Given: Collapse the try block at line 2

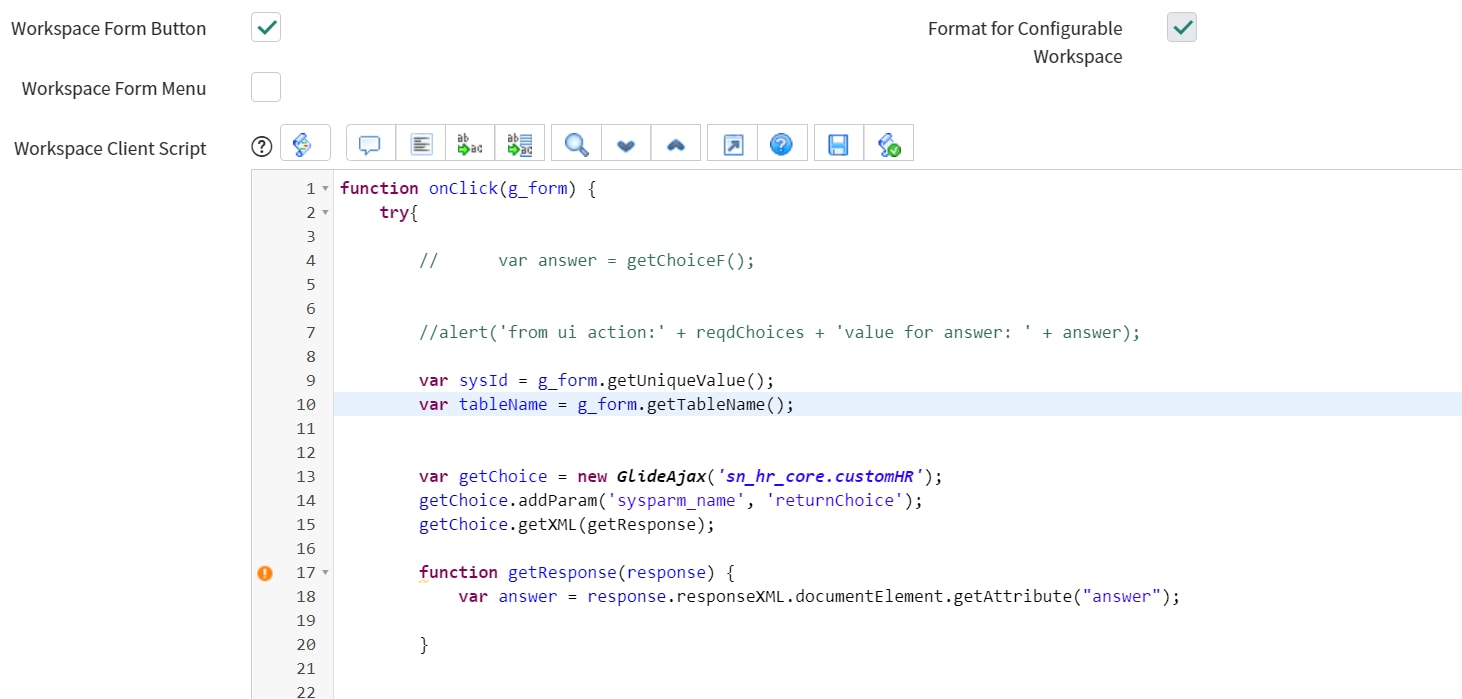Looking at the screenshot, I should (323, 211).
